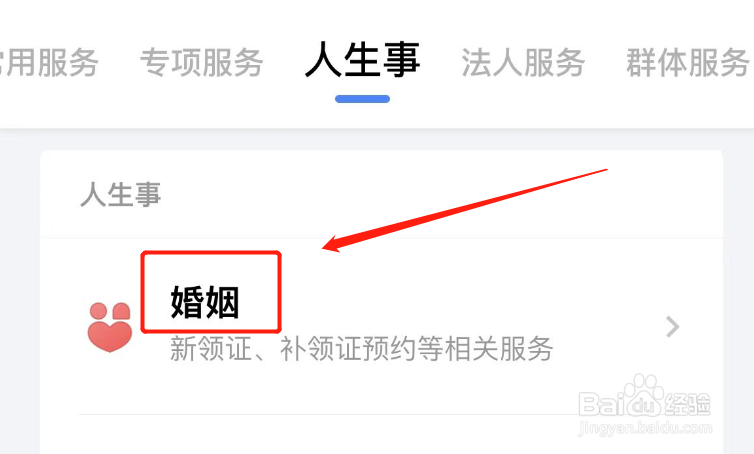Click the 人生事 section heading
This screenshot has height=454, width=754.
point(121,195)
